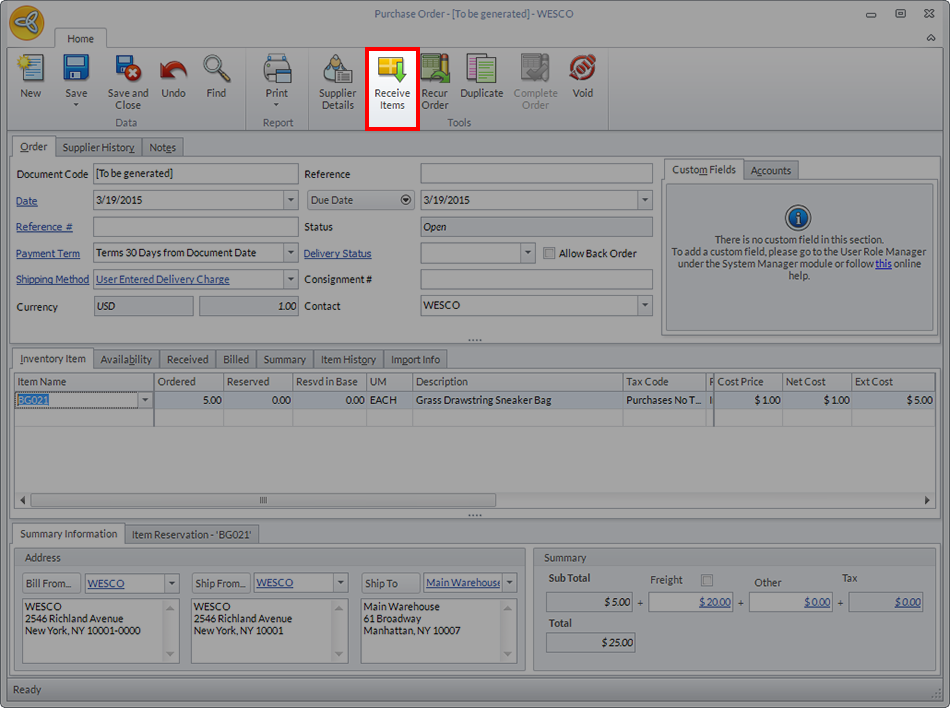Expand the Payment Term dropdown
This screenshot has height=708, width=950.
click(290, 253)
